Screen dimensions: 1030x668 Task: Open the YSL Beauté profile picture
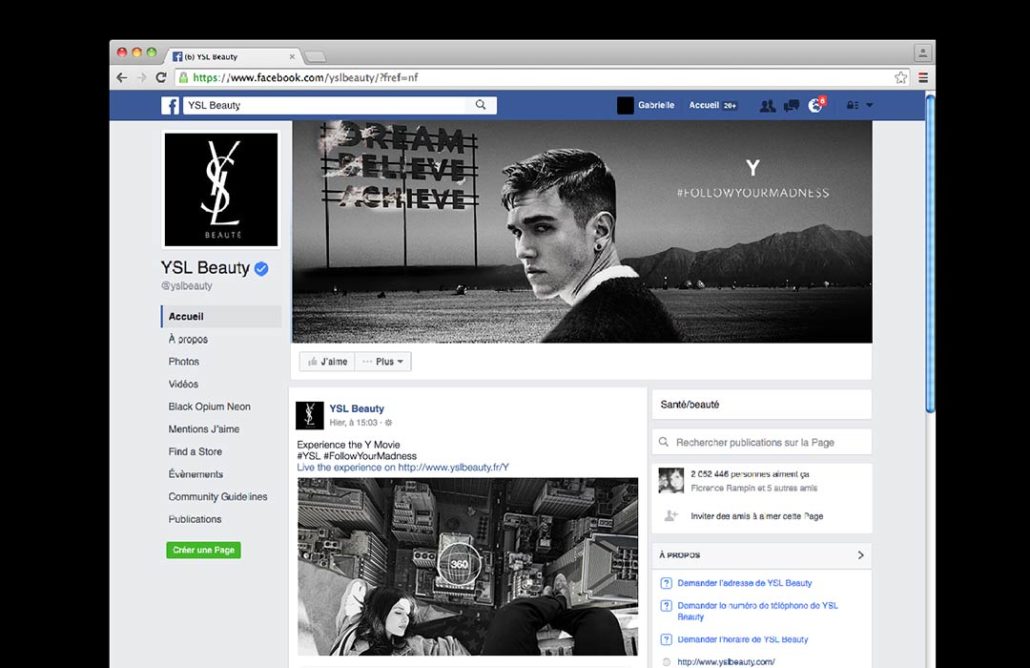pos(221,189)
